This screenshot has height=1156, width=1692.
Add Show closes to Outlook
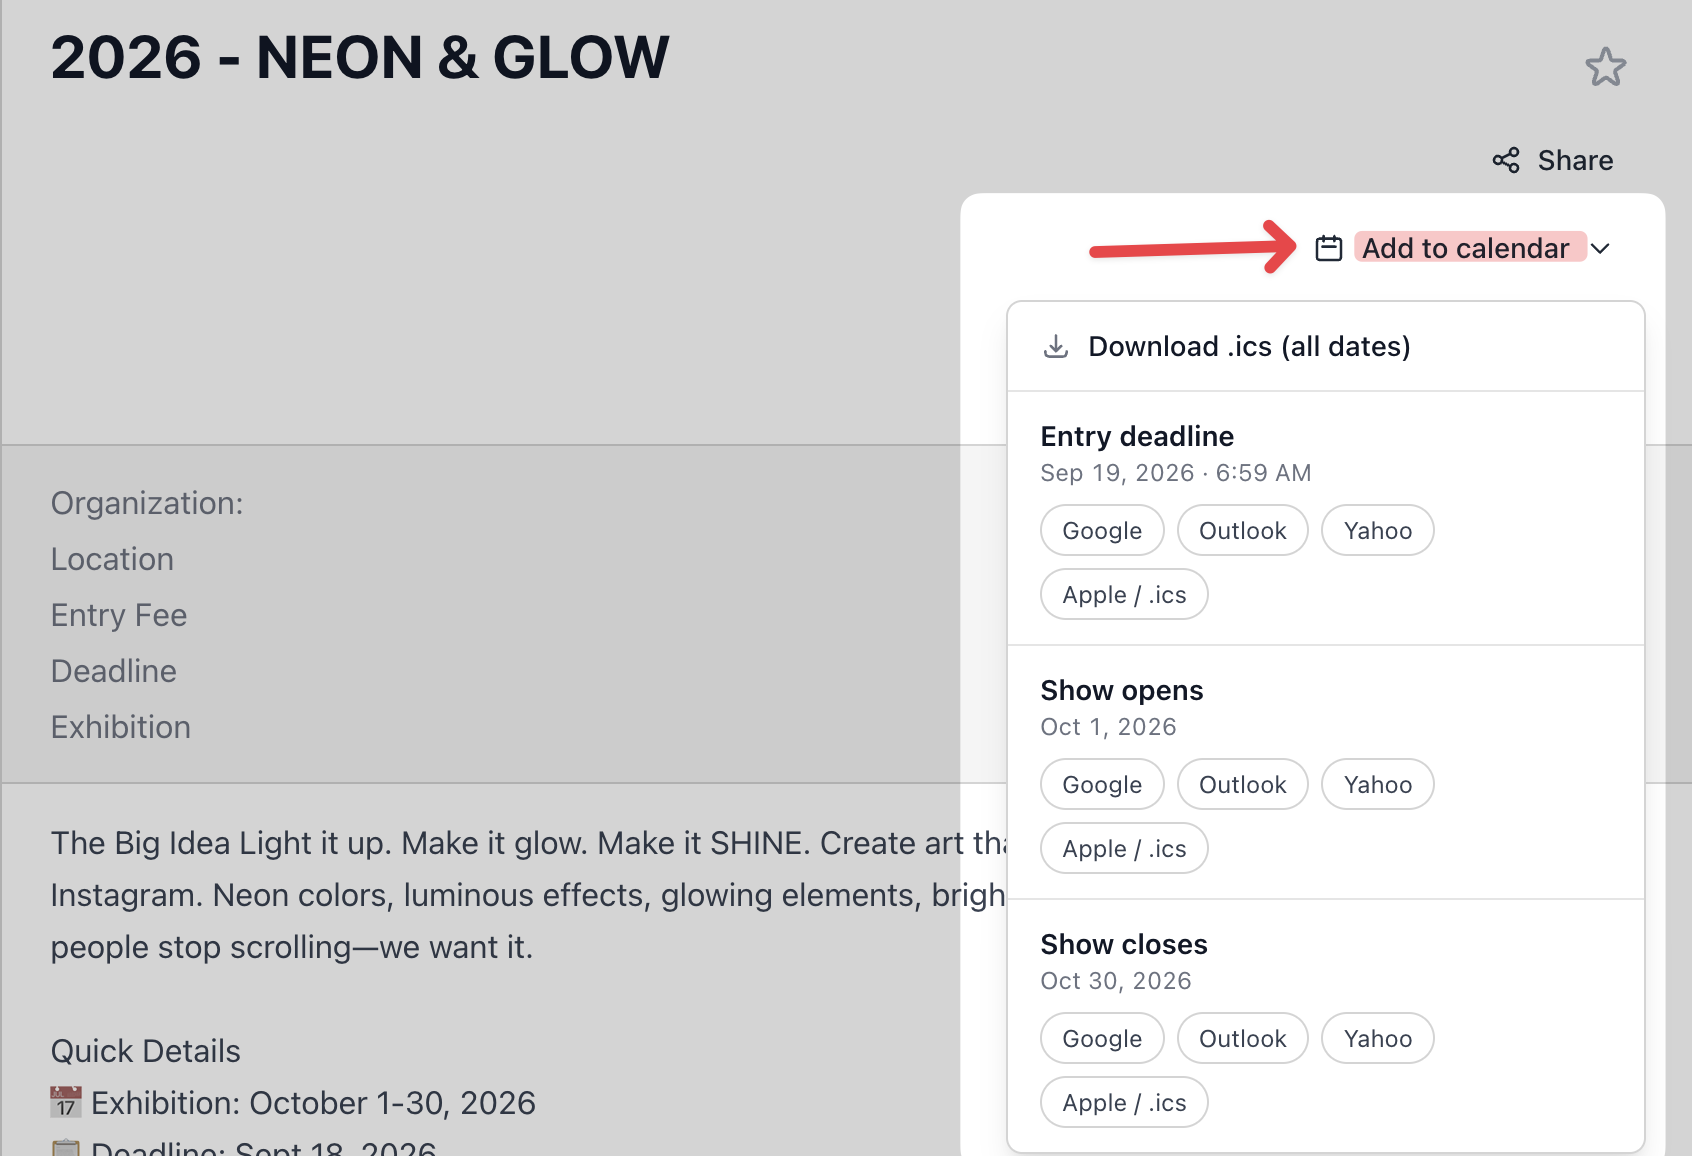(1243, 1038)
